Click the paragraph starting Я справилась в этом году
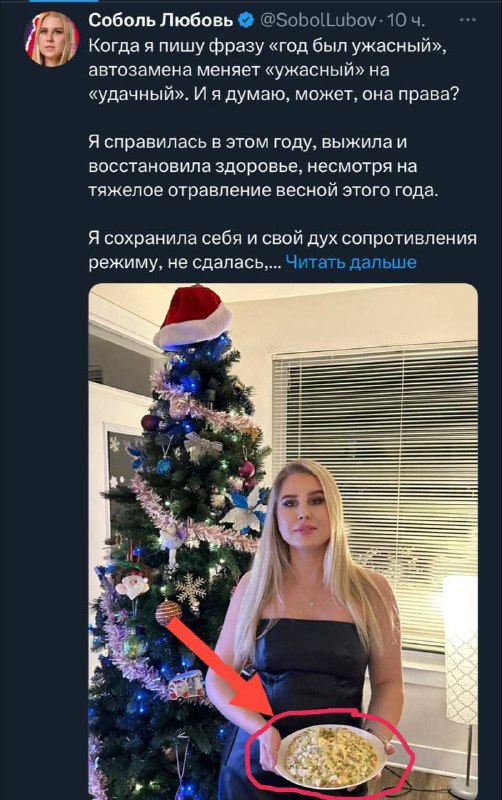This screenshot has width=502, height=800. pyautogui.click(x=263, y=166)
